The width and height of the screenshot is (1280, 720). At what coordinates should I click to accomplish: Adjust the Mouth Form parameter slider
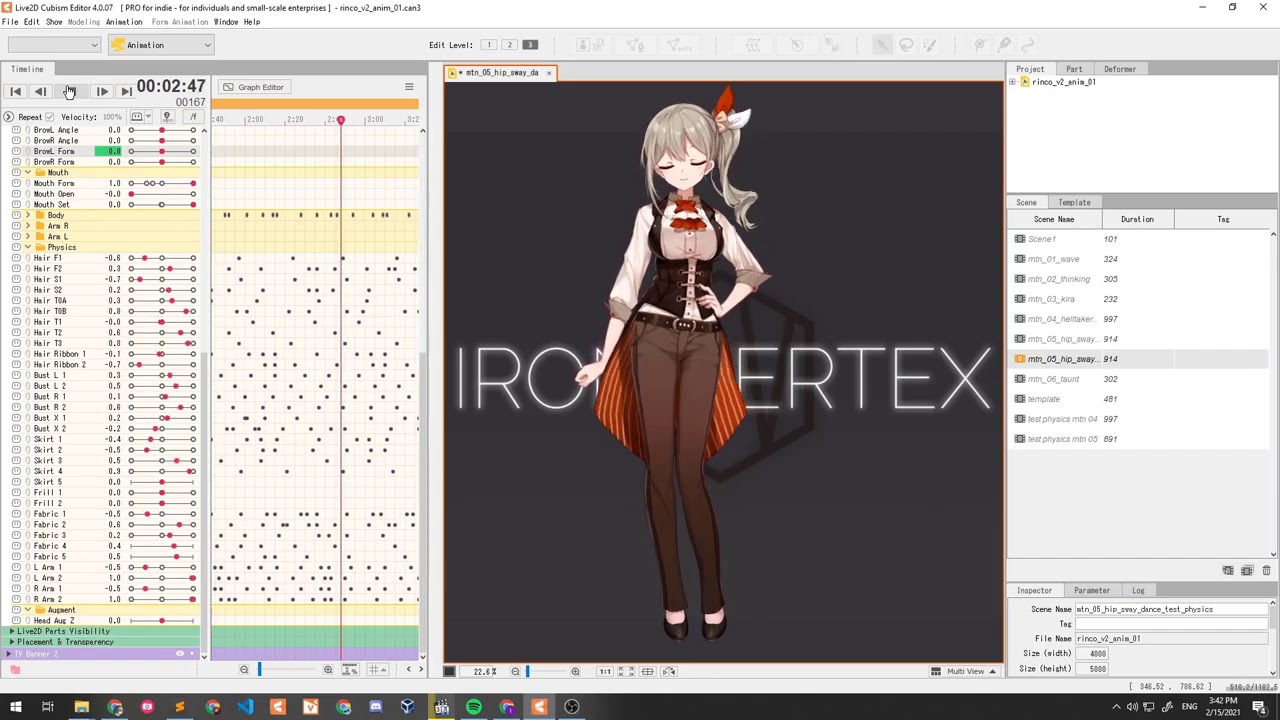(161, 183)
